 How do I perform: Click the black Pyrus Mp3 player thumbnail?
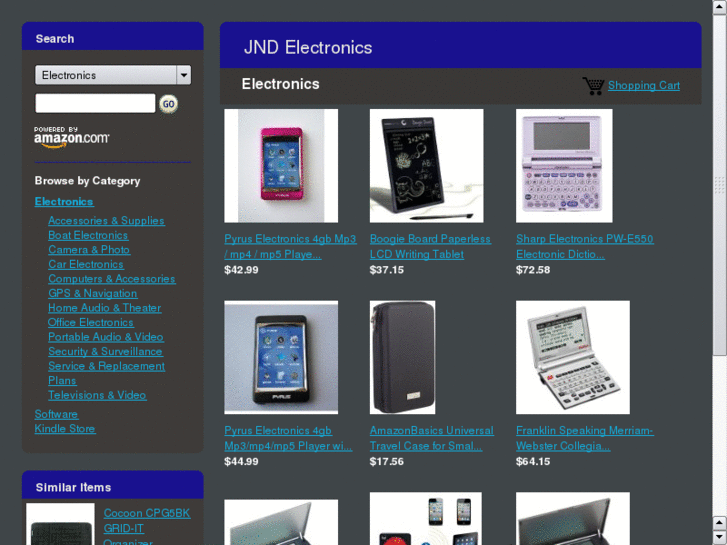pyautogui.click(x=281, y=357)
